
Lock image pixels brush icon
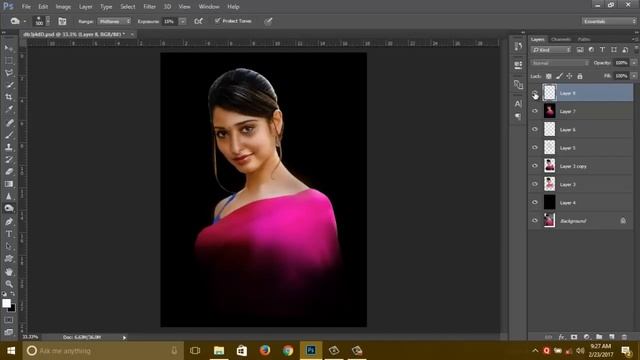coord(559,76)
